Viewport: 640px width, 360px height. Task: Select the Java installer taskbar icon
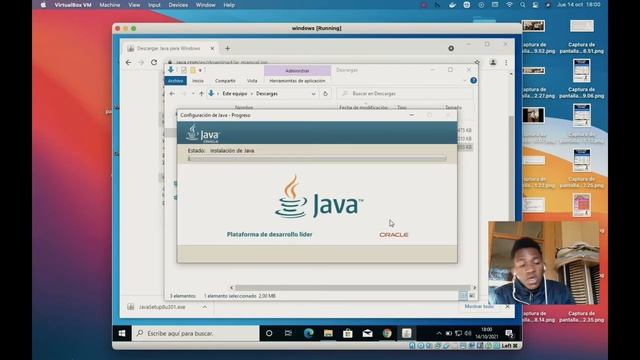407,333
